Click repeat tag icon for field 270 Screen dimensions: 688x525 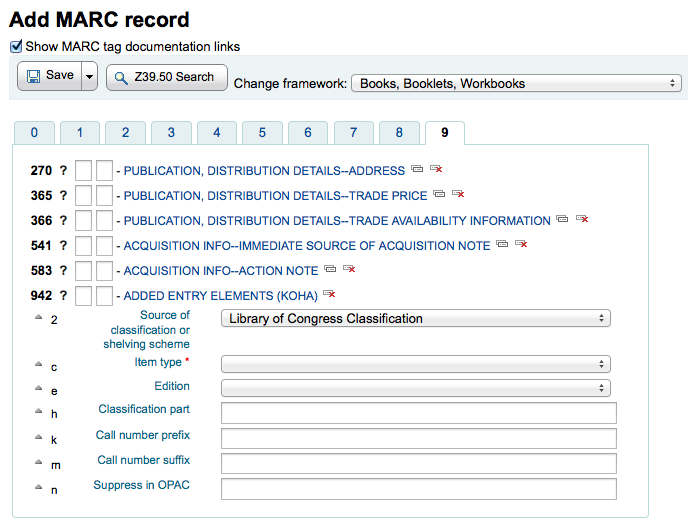pyautogui.click(x=416, y=170)
